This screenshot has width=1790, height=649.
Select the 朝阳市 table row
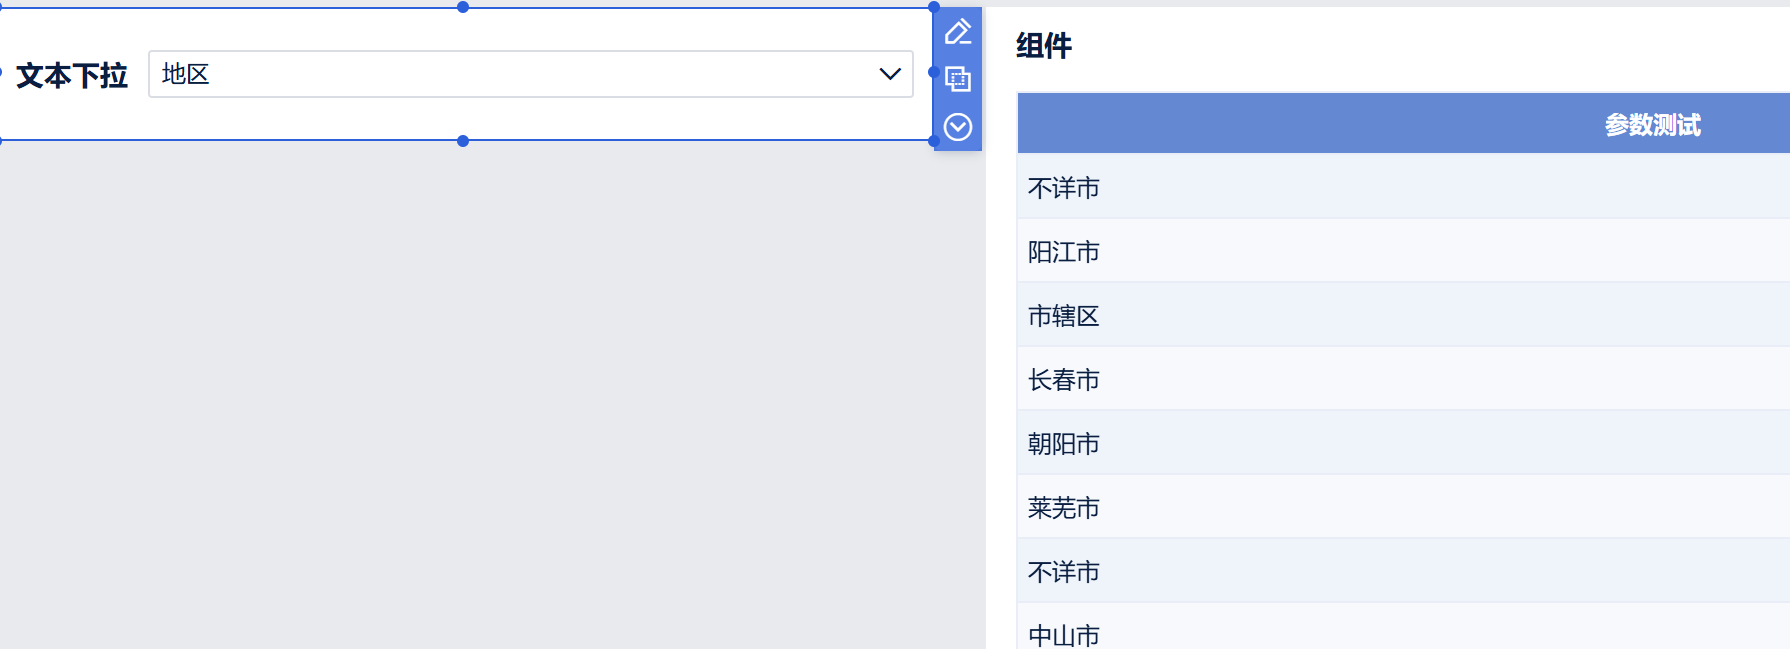click(1404, 443)
